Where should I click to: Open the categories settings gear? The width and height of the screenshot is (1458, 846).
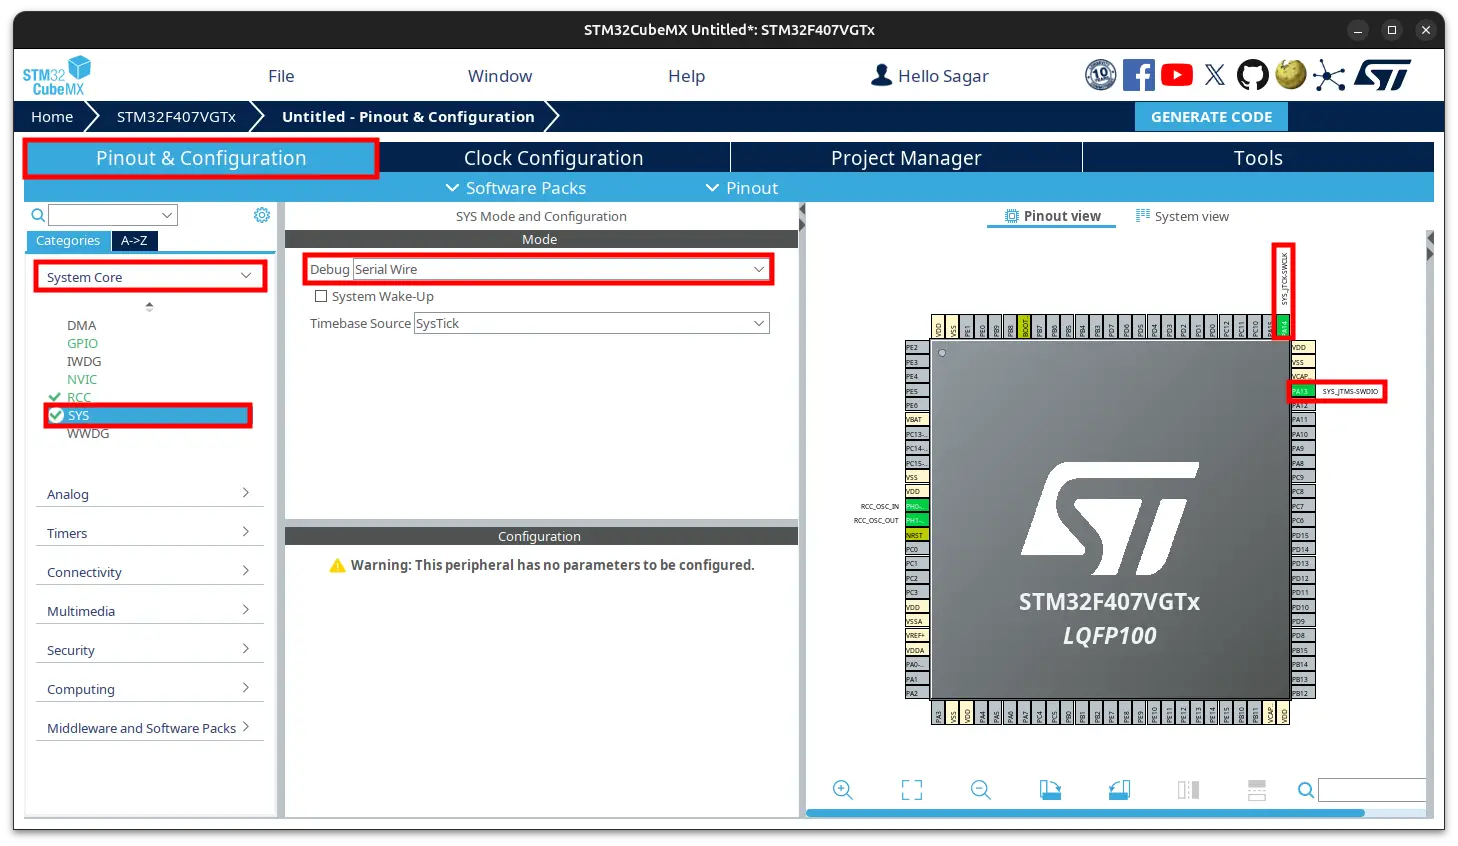click(x=262, y=215)
